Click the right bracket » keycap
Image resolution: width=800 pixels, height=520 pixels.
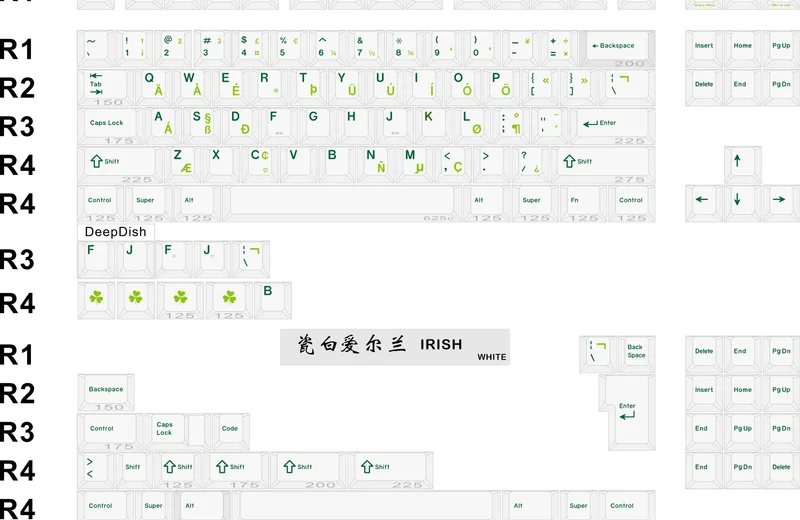[580, 87]
